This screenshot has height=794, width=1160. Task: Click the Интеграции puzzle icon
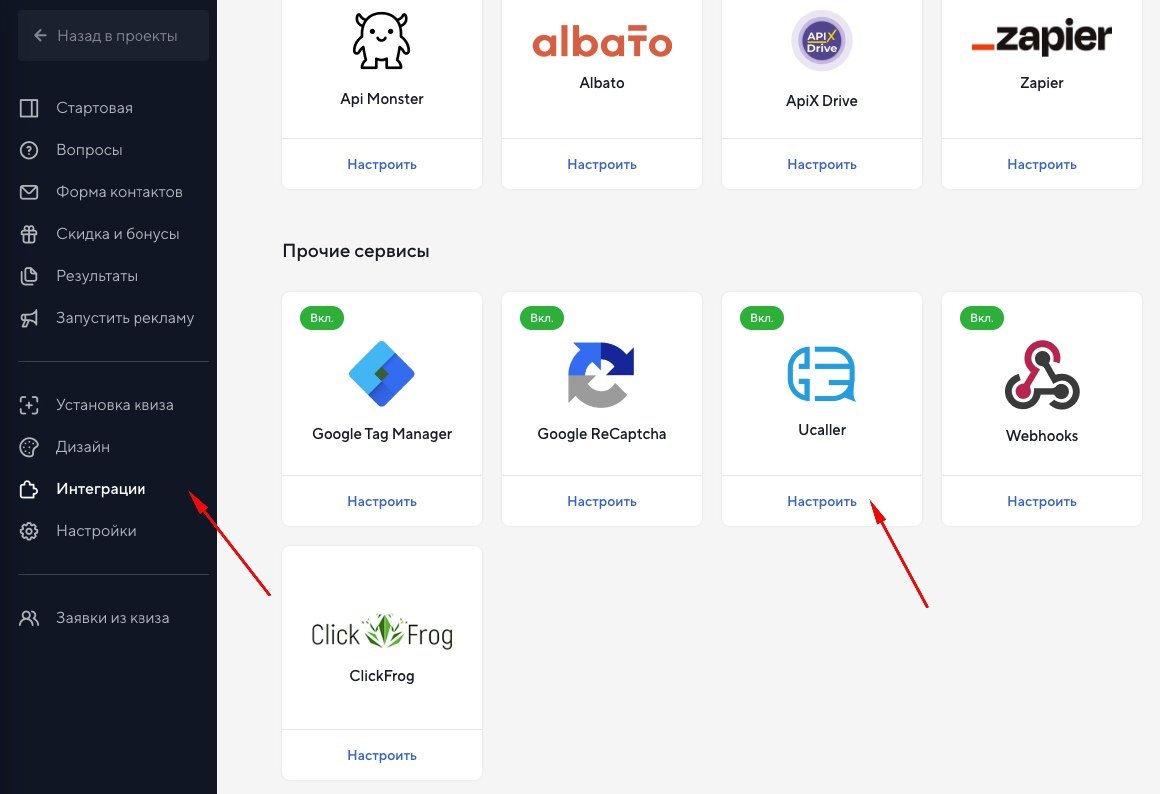click(29, 489)
